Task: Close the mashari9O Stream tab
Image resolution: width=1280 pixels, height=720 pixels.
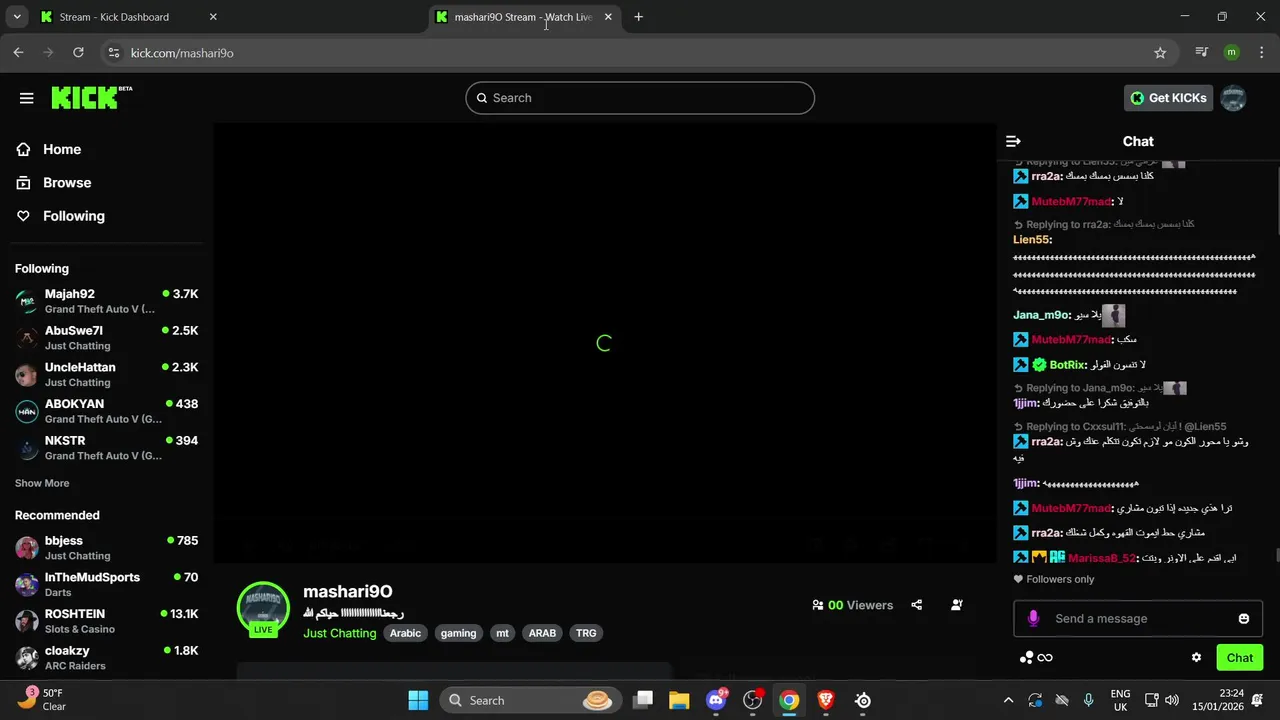Action: pyautogui.click(x=608, y=17)
